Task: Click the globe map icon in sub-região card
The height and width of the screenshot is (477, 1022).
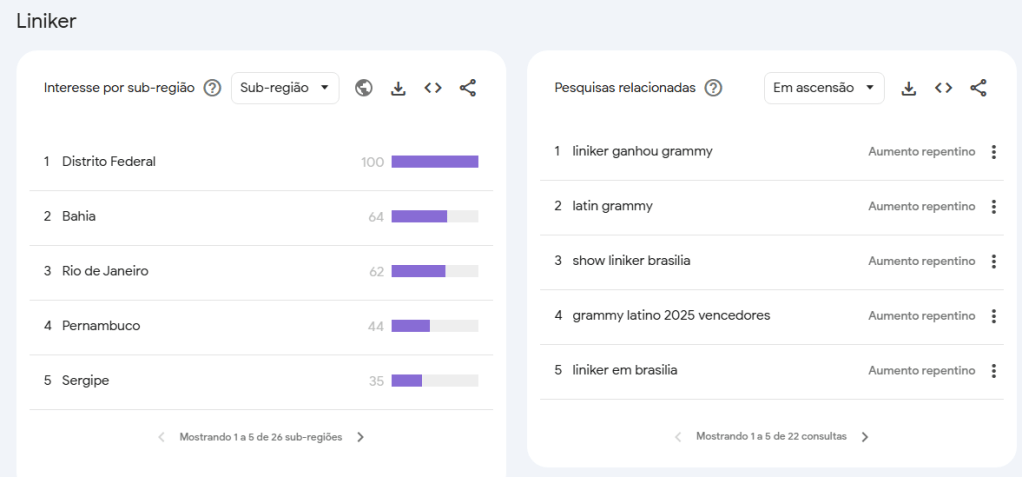Action: [364, 88]
